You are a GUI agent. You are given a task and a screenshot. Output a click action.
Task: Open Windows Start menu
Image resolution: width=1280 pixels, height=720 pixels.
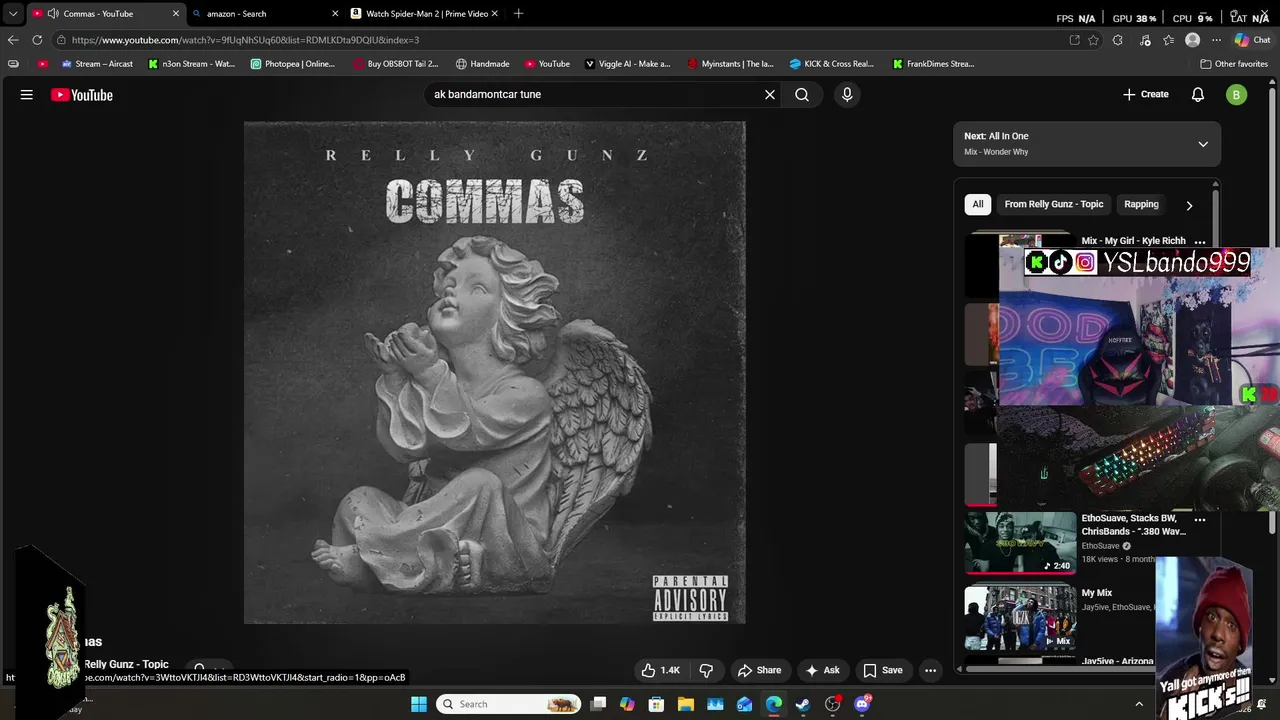click(419, 704)
